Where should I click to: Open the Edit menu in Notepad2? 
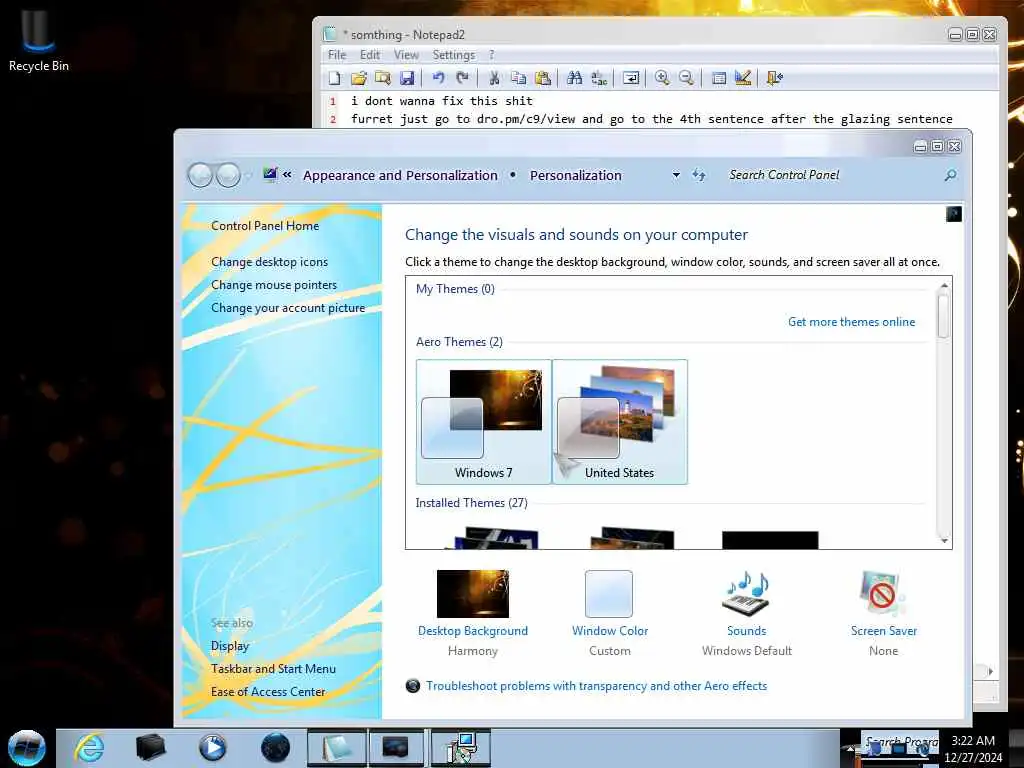[x=370, y=55]
